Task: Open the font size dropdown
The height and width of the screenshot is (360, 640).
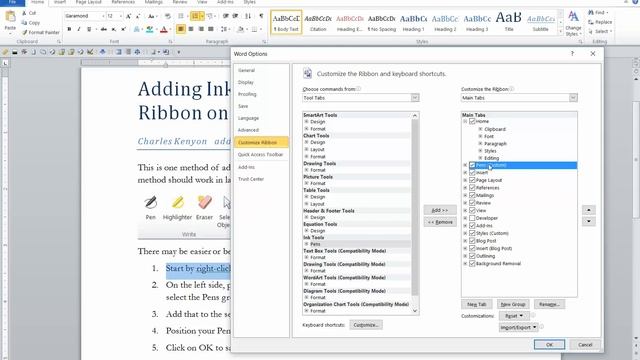Action: pyautogui.click(x=121, y=16)
